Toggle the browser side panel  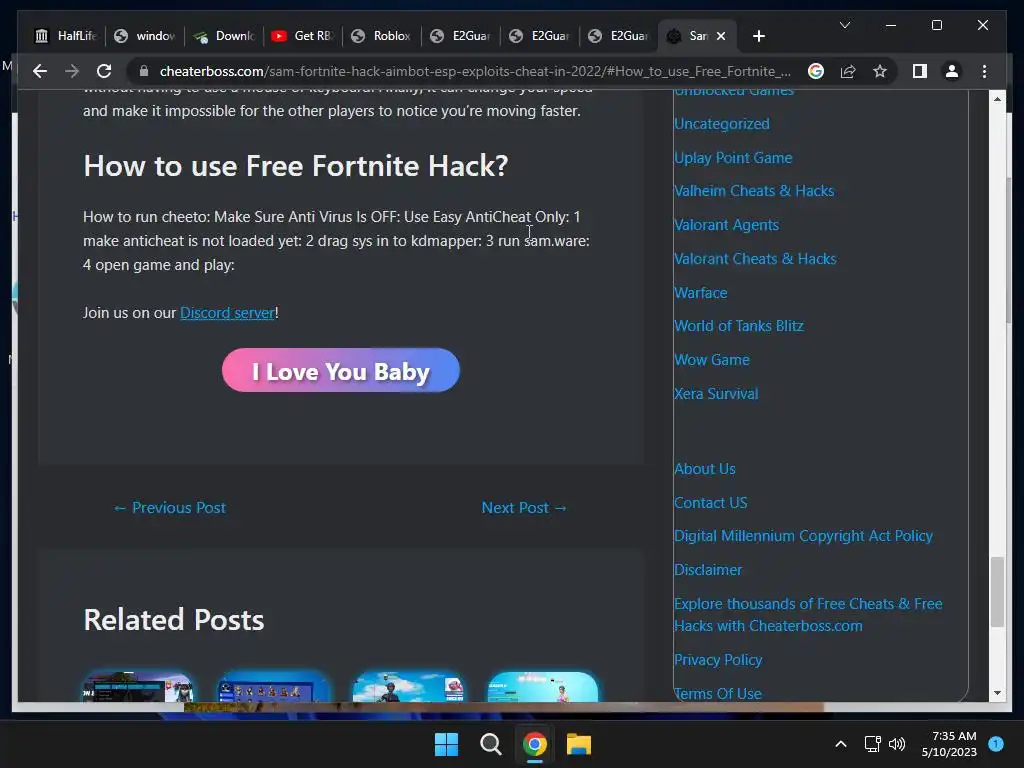(x=920, y=71)
